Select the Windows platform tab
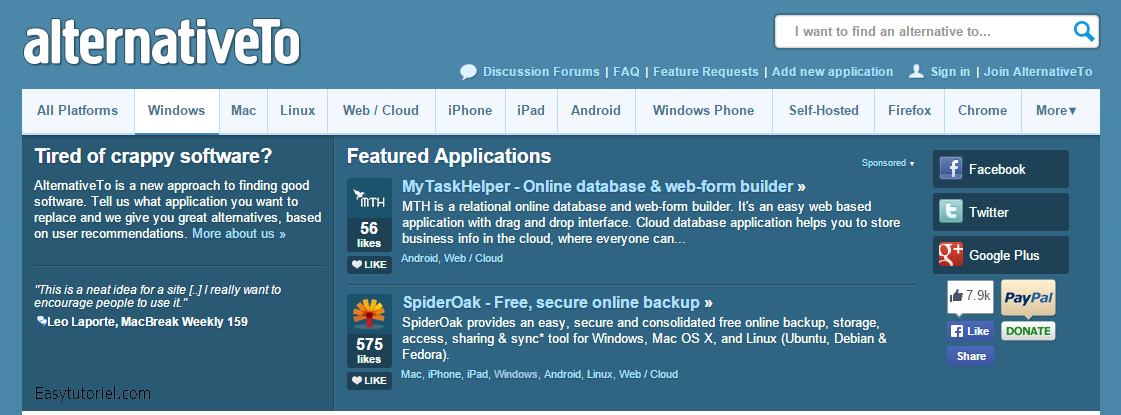1121x415 pixels. 177,111
